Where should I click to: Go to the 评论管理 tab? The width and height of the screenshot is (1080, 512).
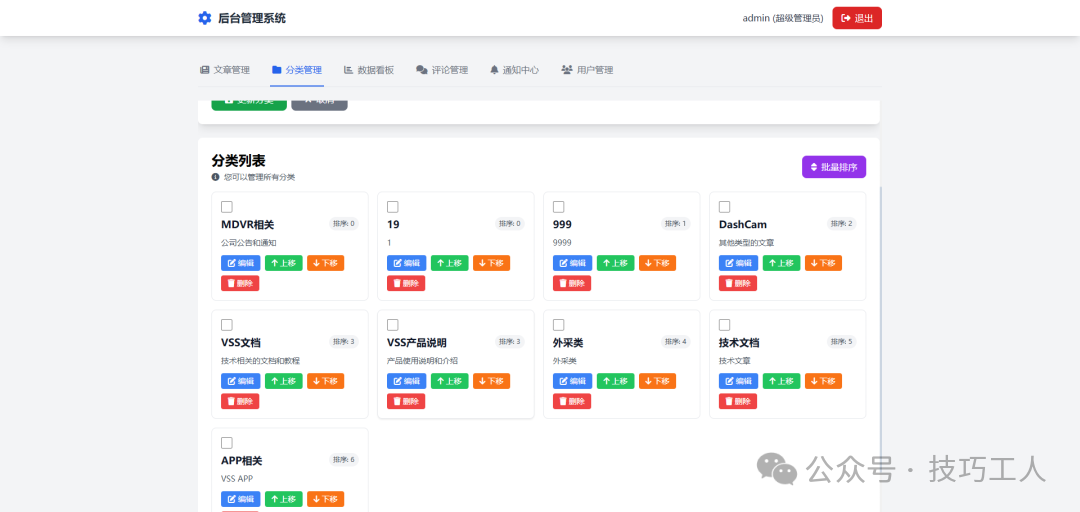click(442, 70)
